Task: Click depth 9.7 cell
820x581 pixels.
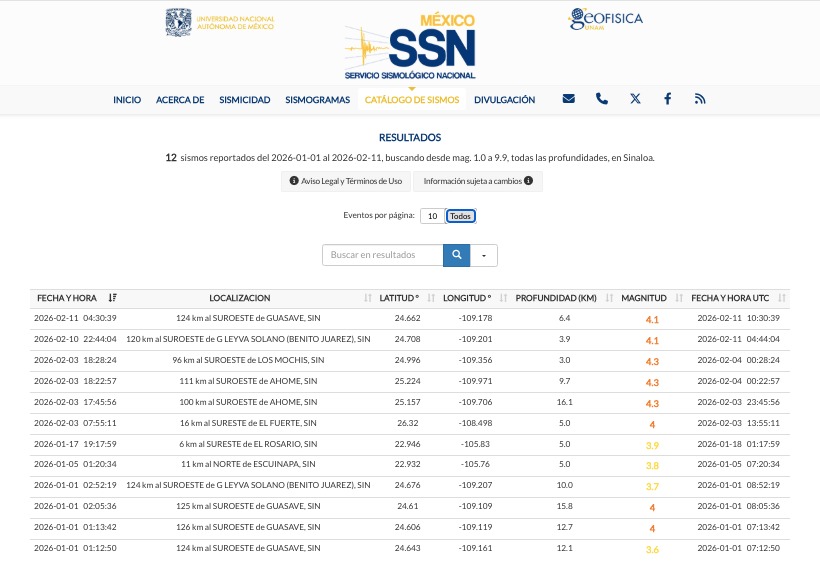Action: (565, 381)
